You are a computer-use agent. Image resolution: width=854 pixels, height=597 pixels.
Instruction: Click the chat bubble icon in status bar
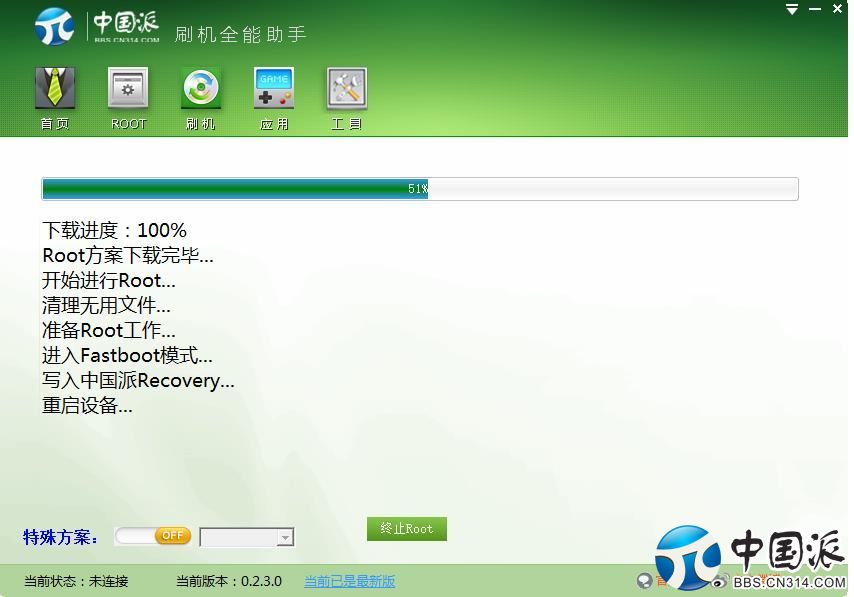pyautogui.click(x=644, y=581)
